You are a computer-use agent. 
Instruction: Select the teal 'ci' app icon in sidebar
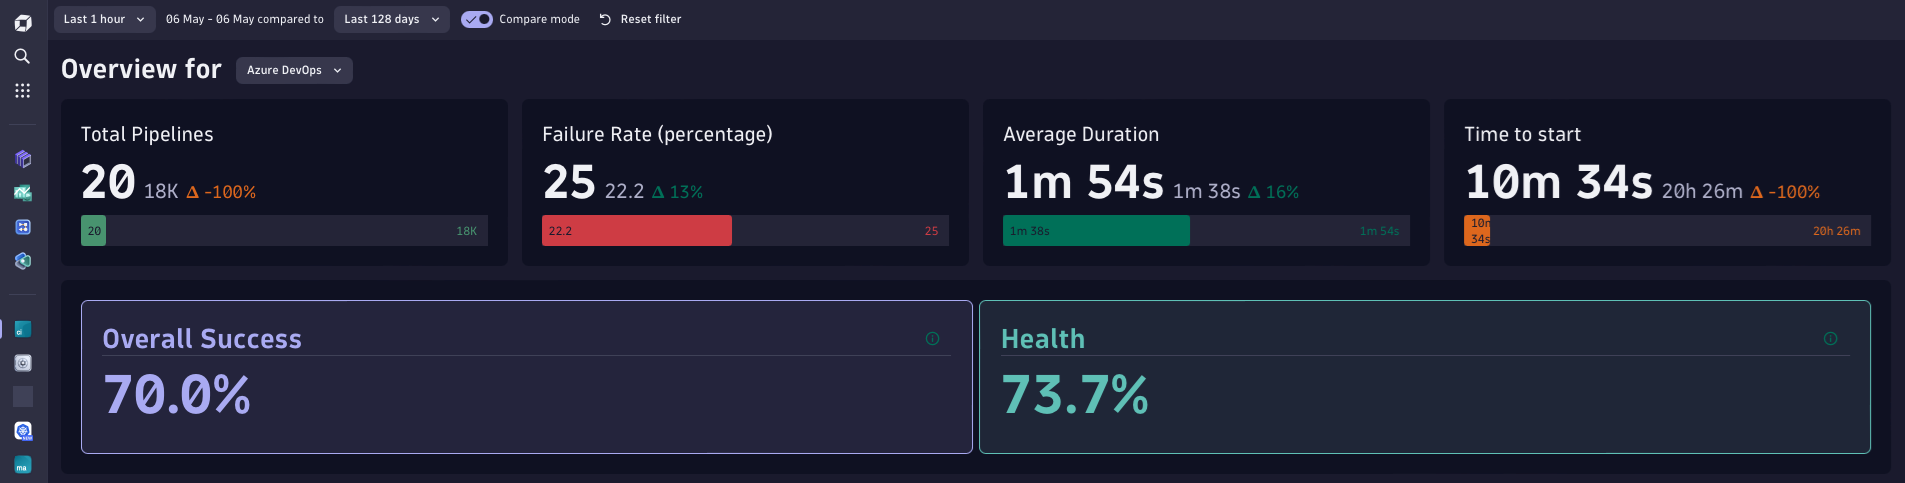[x=23, y=329]
